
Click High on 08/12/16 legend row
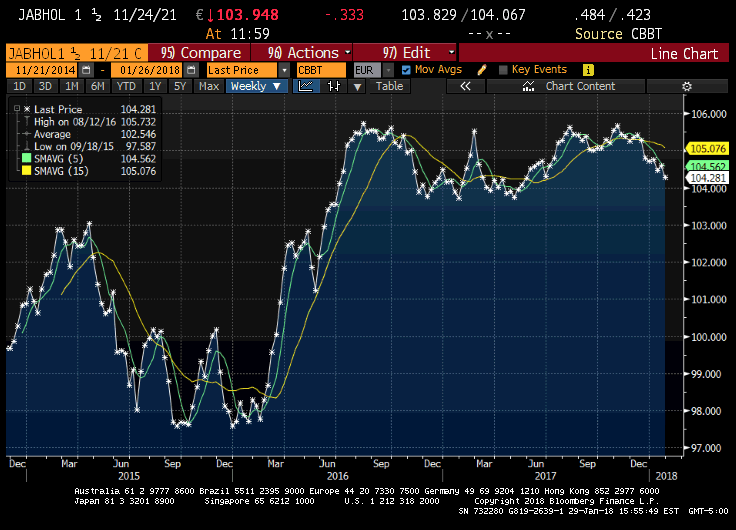pos(75,122)
